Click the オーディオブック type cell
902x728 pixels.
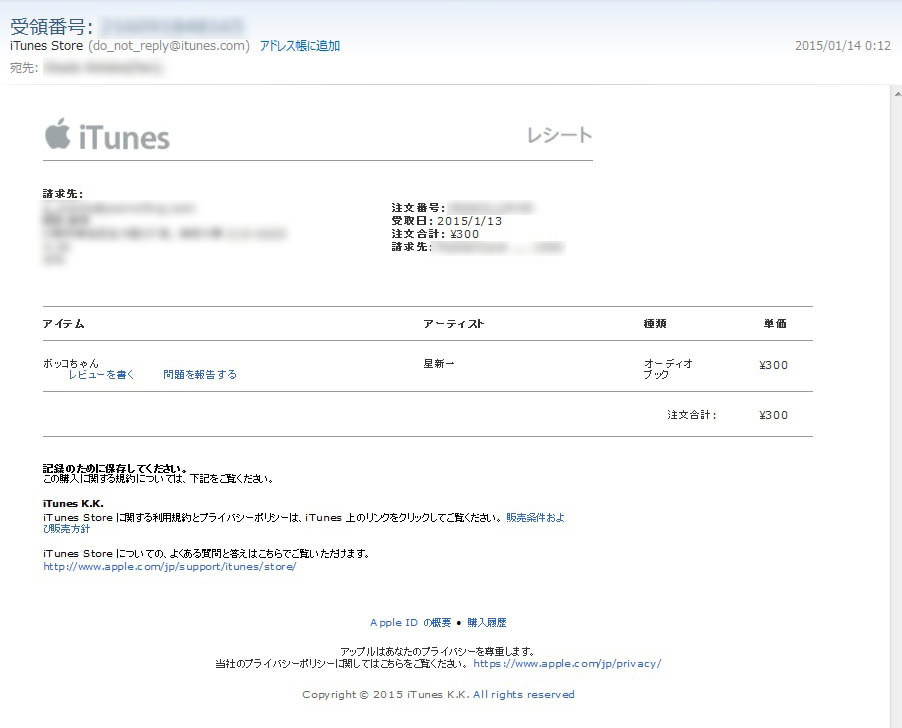[668, 369]
